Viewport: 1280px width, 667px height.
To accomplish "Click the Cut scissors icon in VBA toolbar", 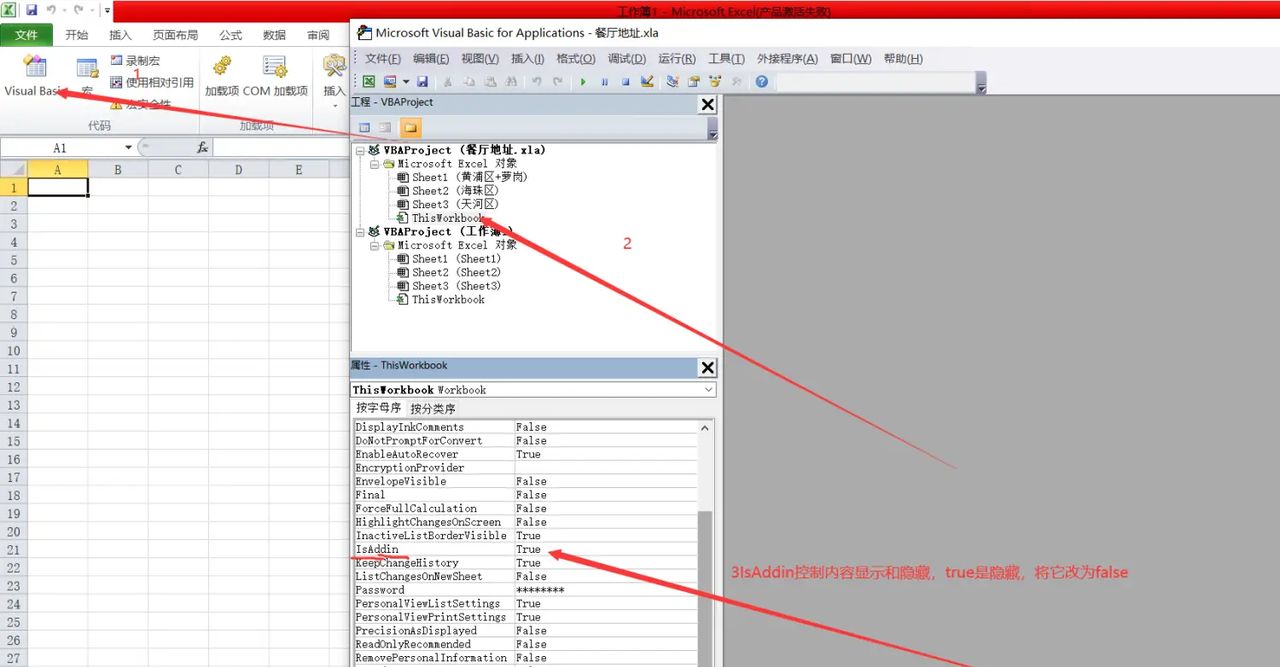I will [x=448, y=82].
